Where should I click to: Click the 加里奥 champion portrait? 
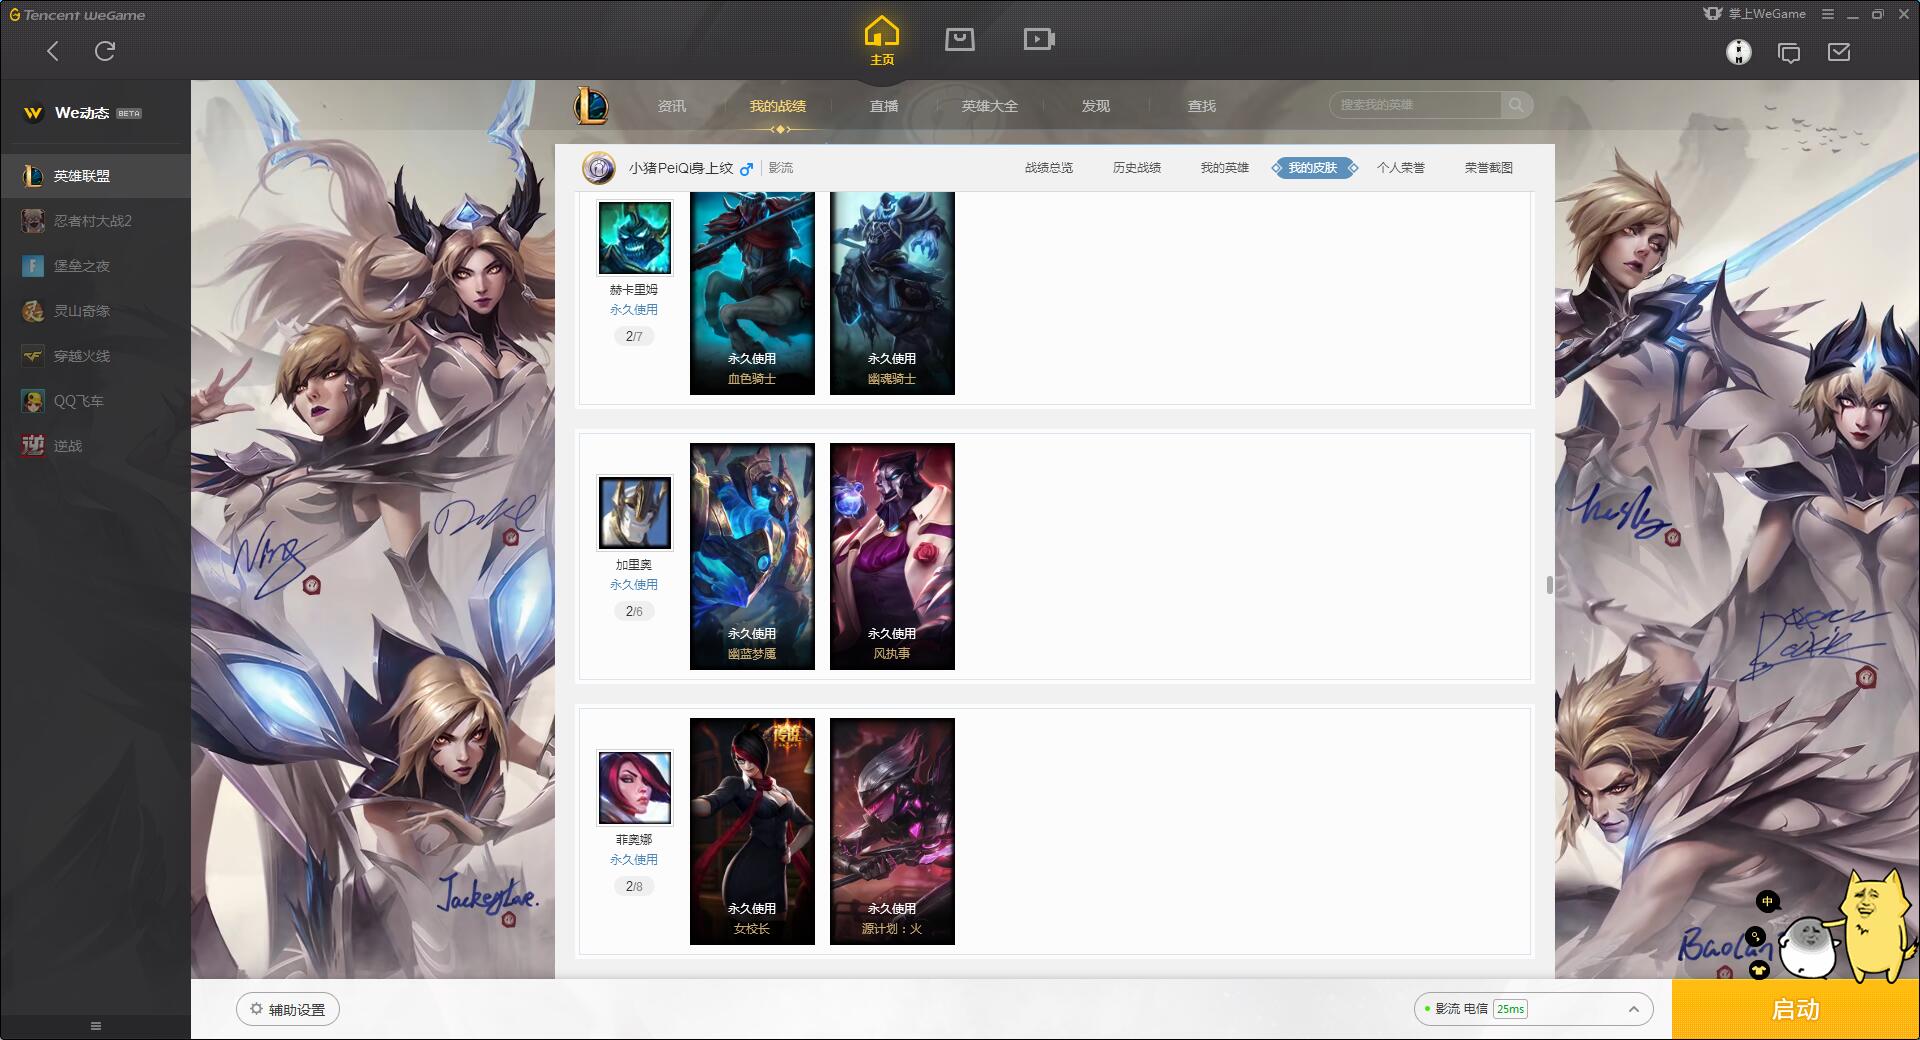click(634, 513)
